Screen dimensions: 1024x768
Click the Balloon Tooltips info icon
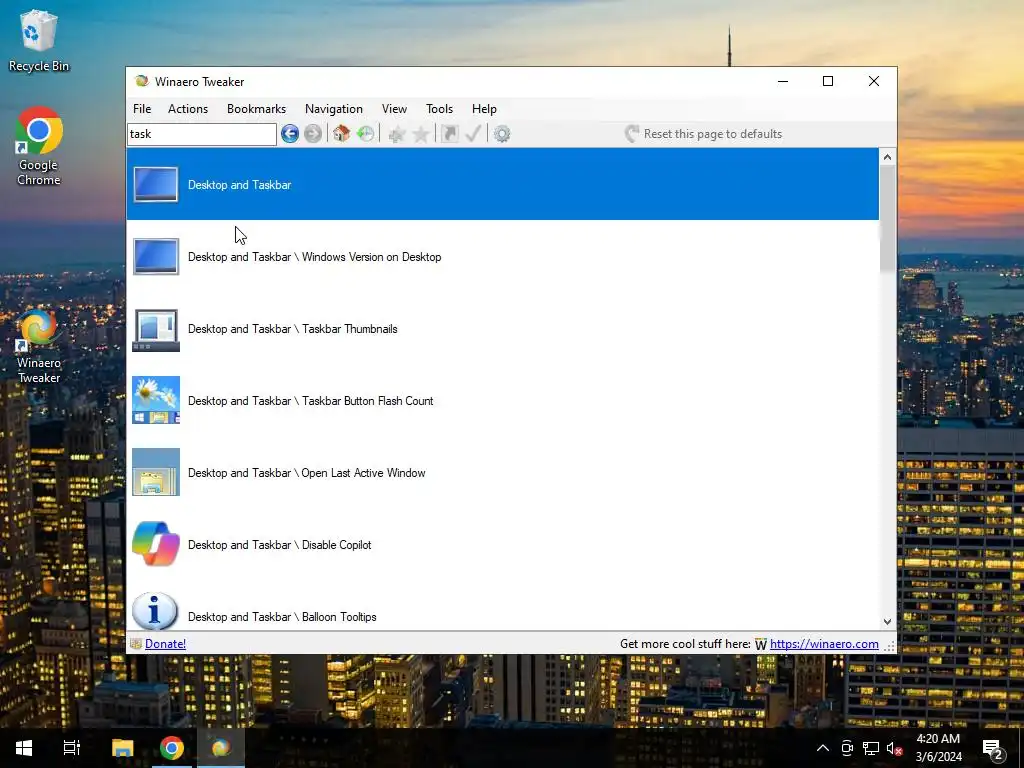pyautogui.click(x=155, y=611)
